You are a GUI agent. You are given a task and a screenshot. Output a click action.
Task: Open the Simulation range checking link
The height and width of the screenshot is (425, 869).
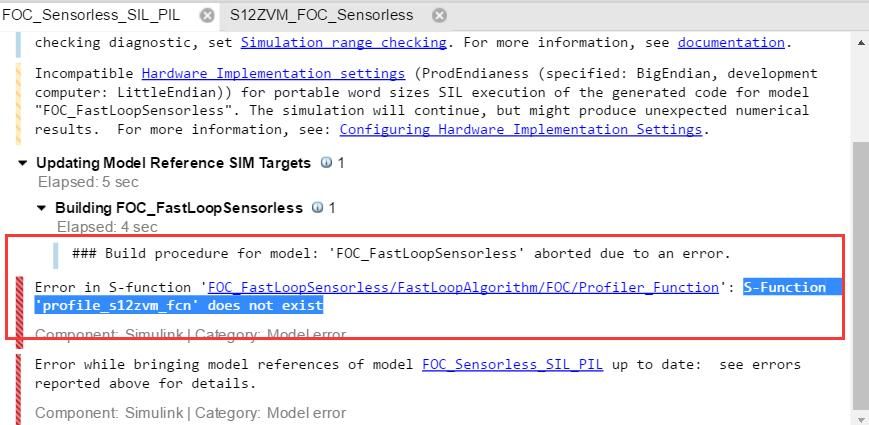pyautogui.click(x=343, y=42)
